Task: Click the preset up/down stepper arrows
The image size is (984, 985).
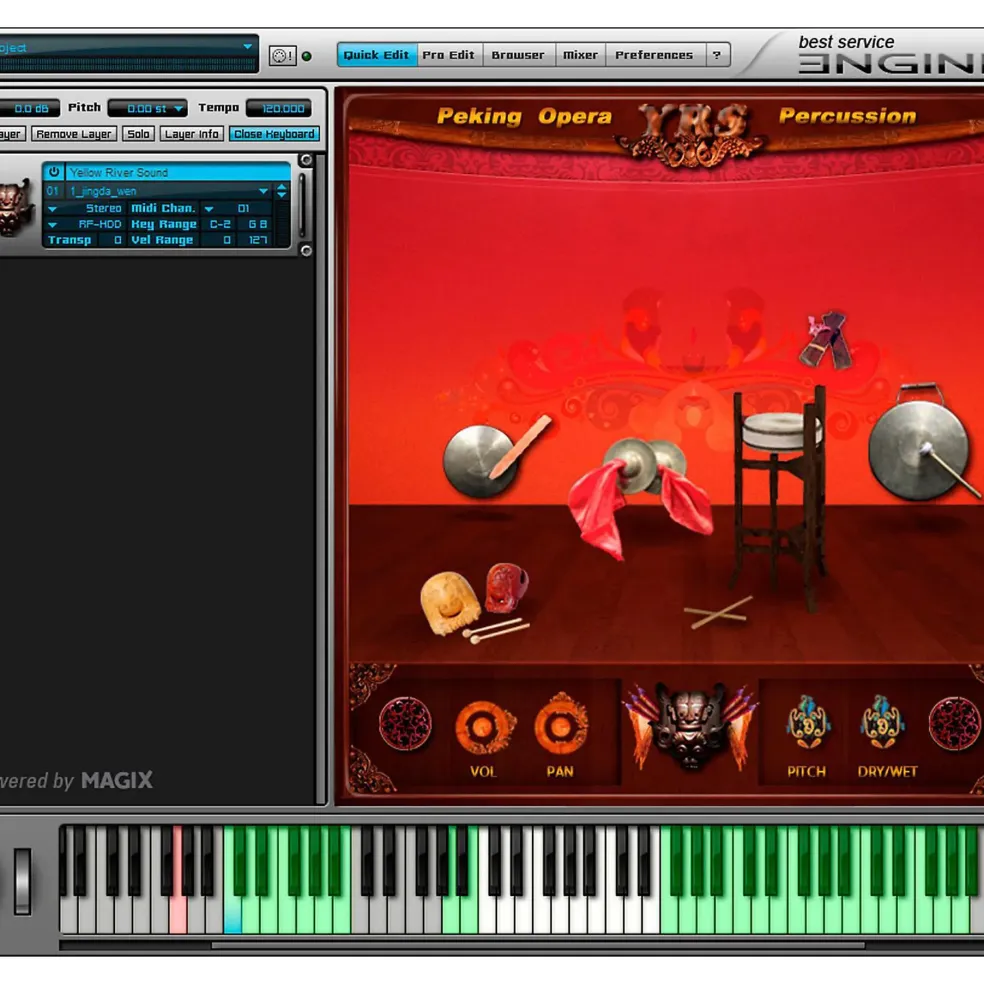Action: [282, 191]
